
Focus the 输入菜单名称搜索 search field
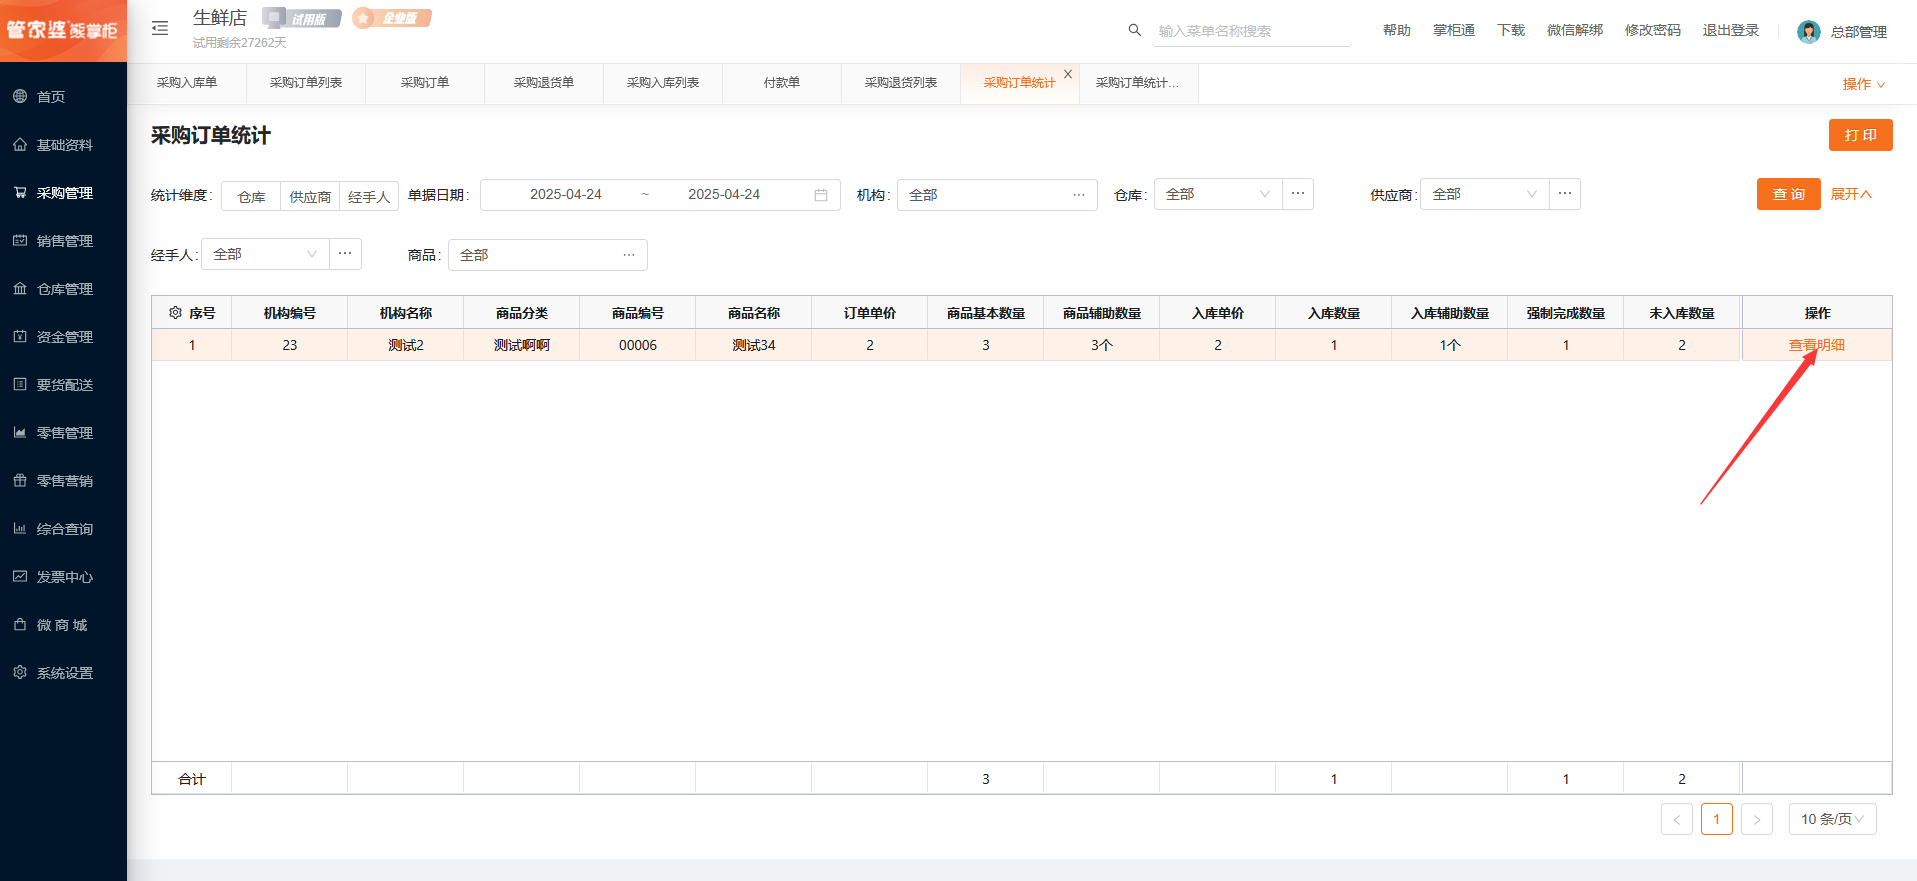(x=1251, y=31)
